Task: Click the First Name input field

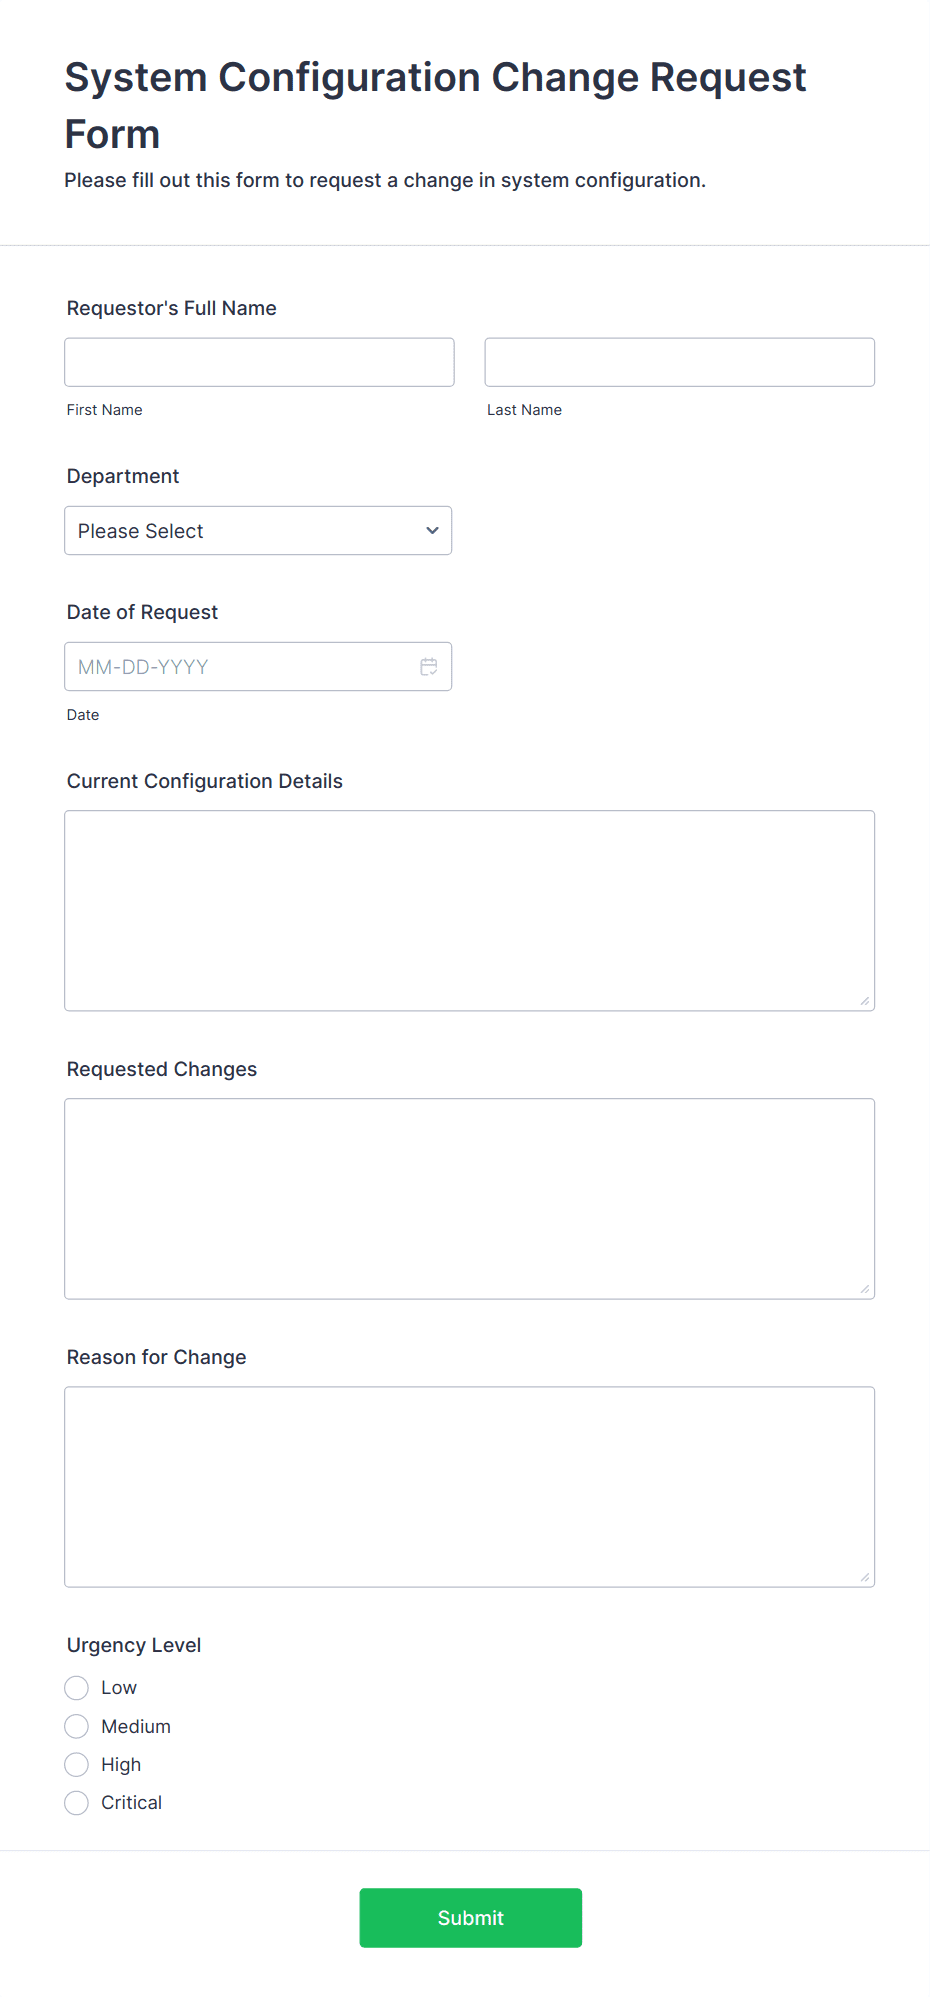Action: click(x=260, y=362)
